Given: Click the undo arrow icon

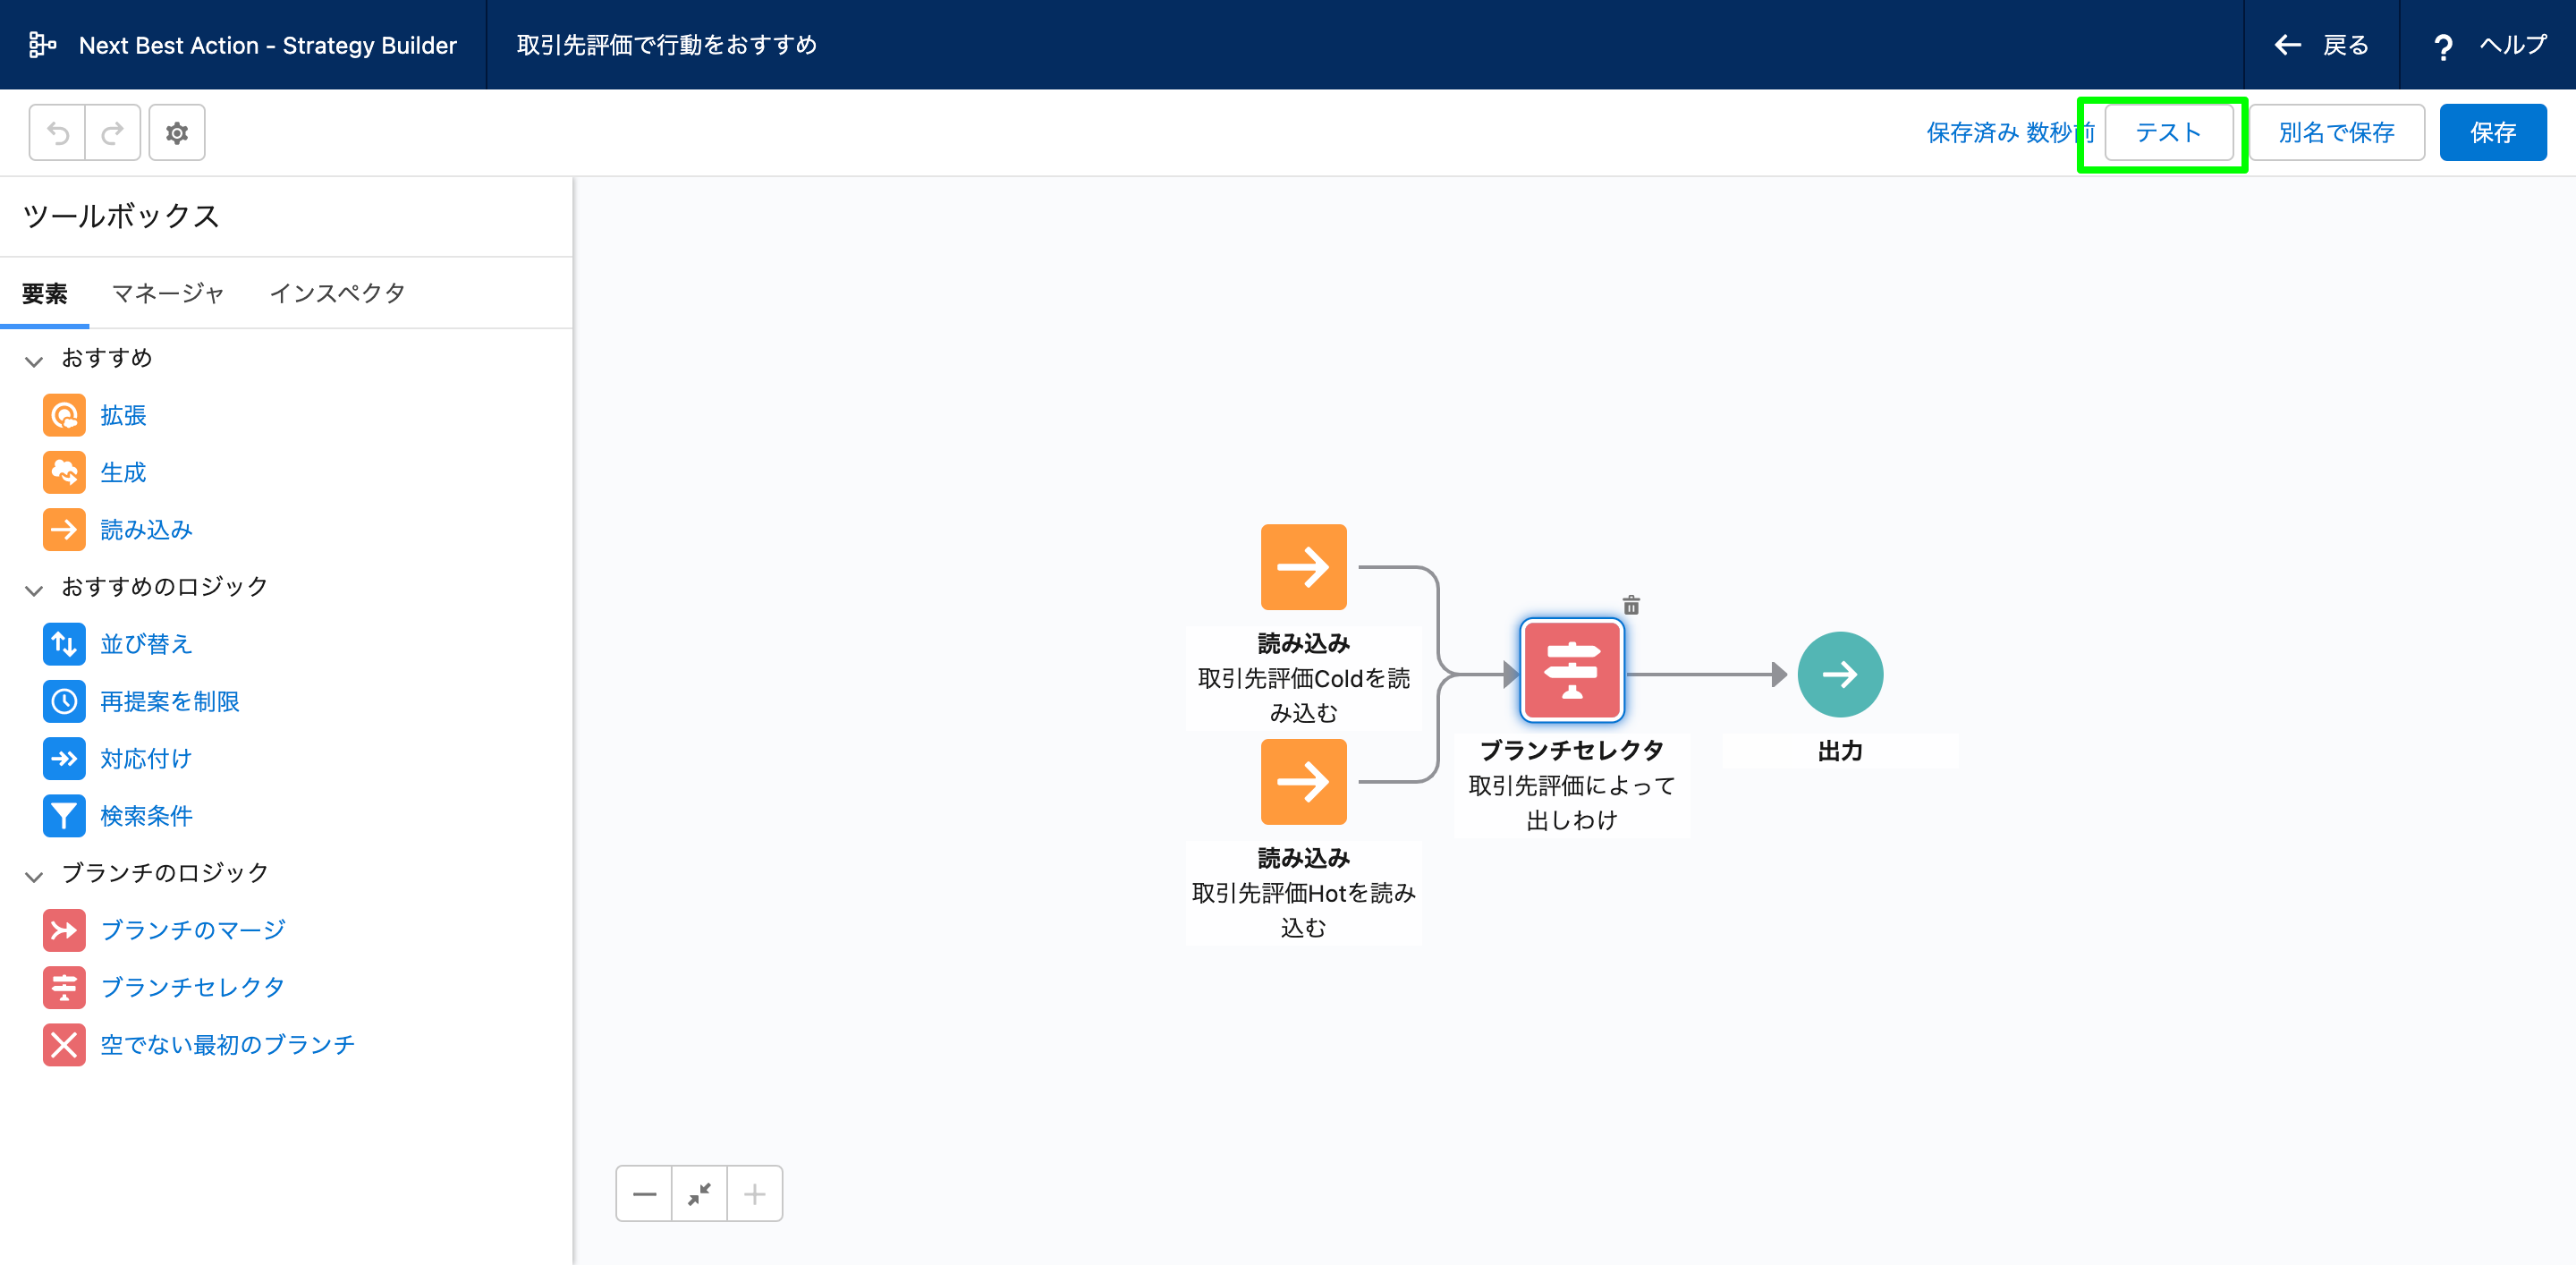Looking at the screenshot, I should (x=57, y=132).
